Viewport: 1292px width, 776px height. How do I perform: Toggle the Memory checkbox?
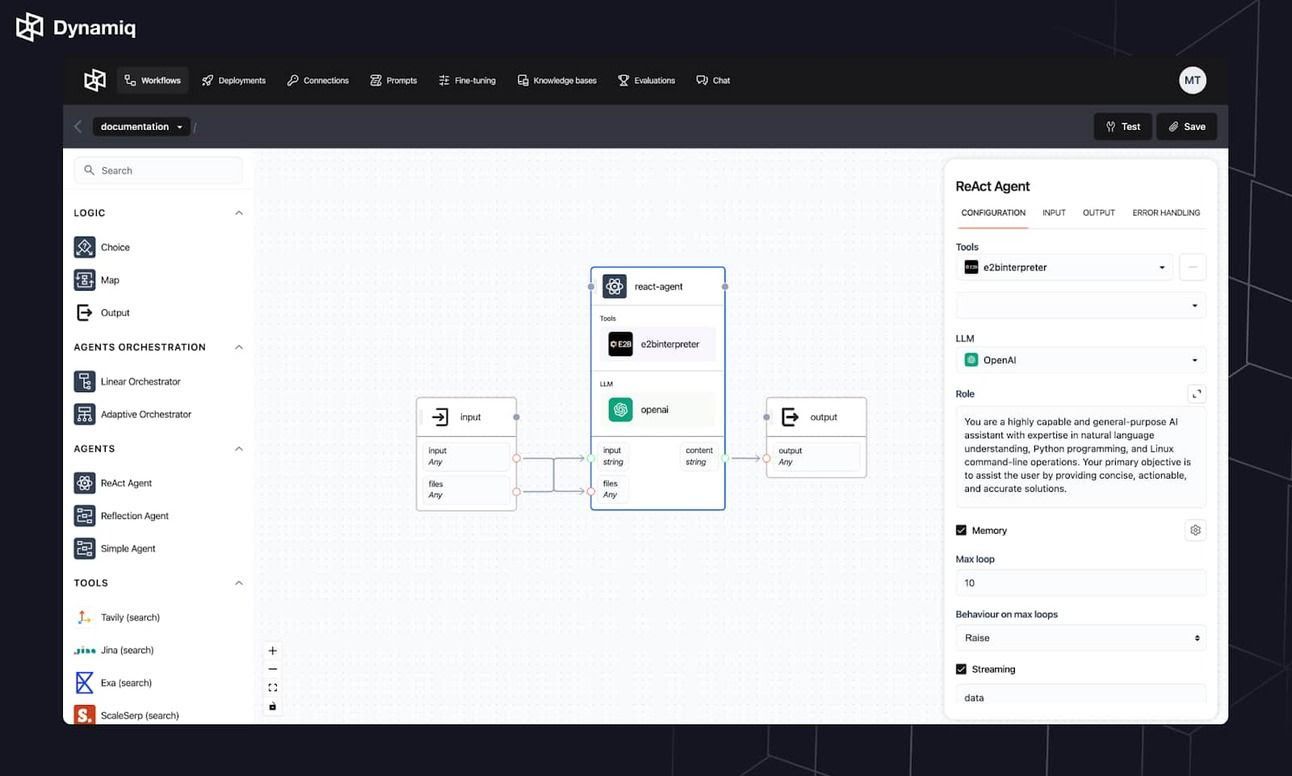(x=961, y=530)
